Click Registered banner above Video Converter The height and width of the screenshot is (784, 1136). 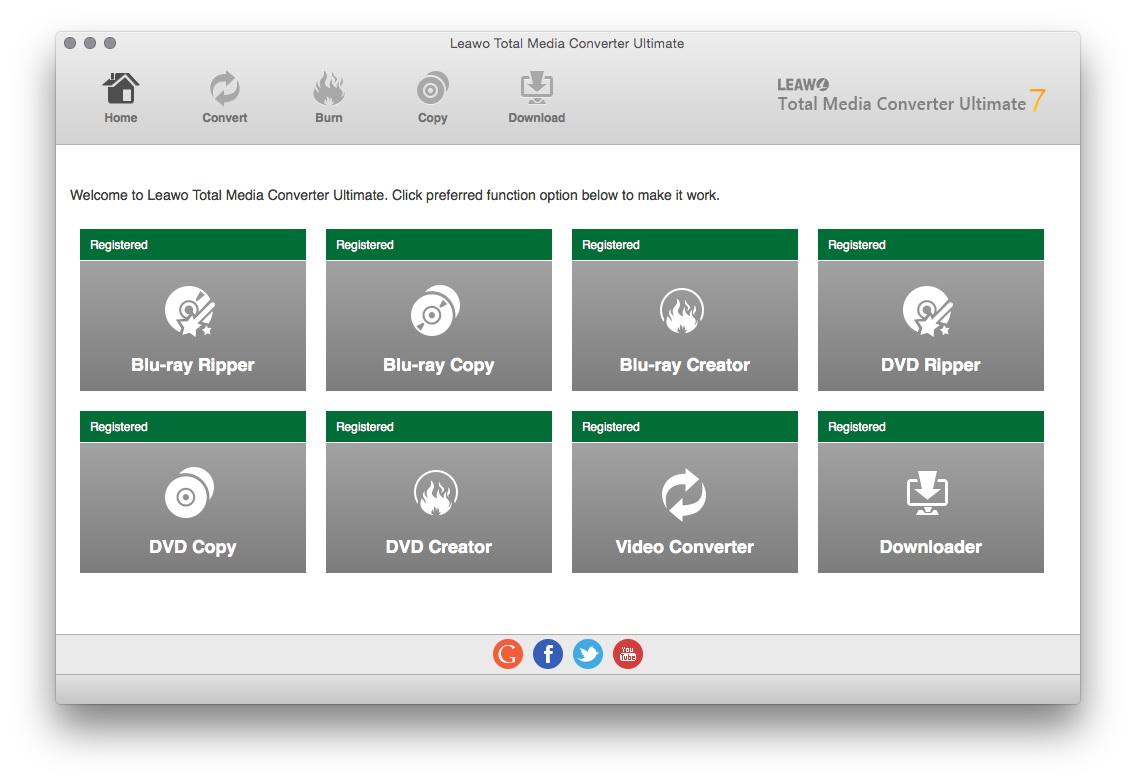(685, 427)
